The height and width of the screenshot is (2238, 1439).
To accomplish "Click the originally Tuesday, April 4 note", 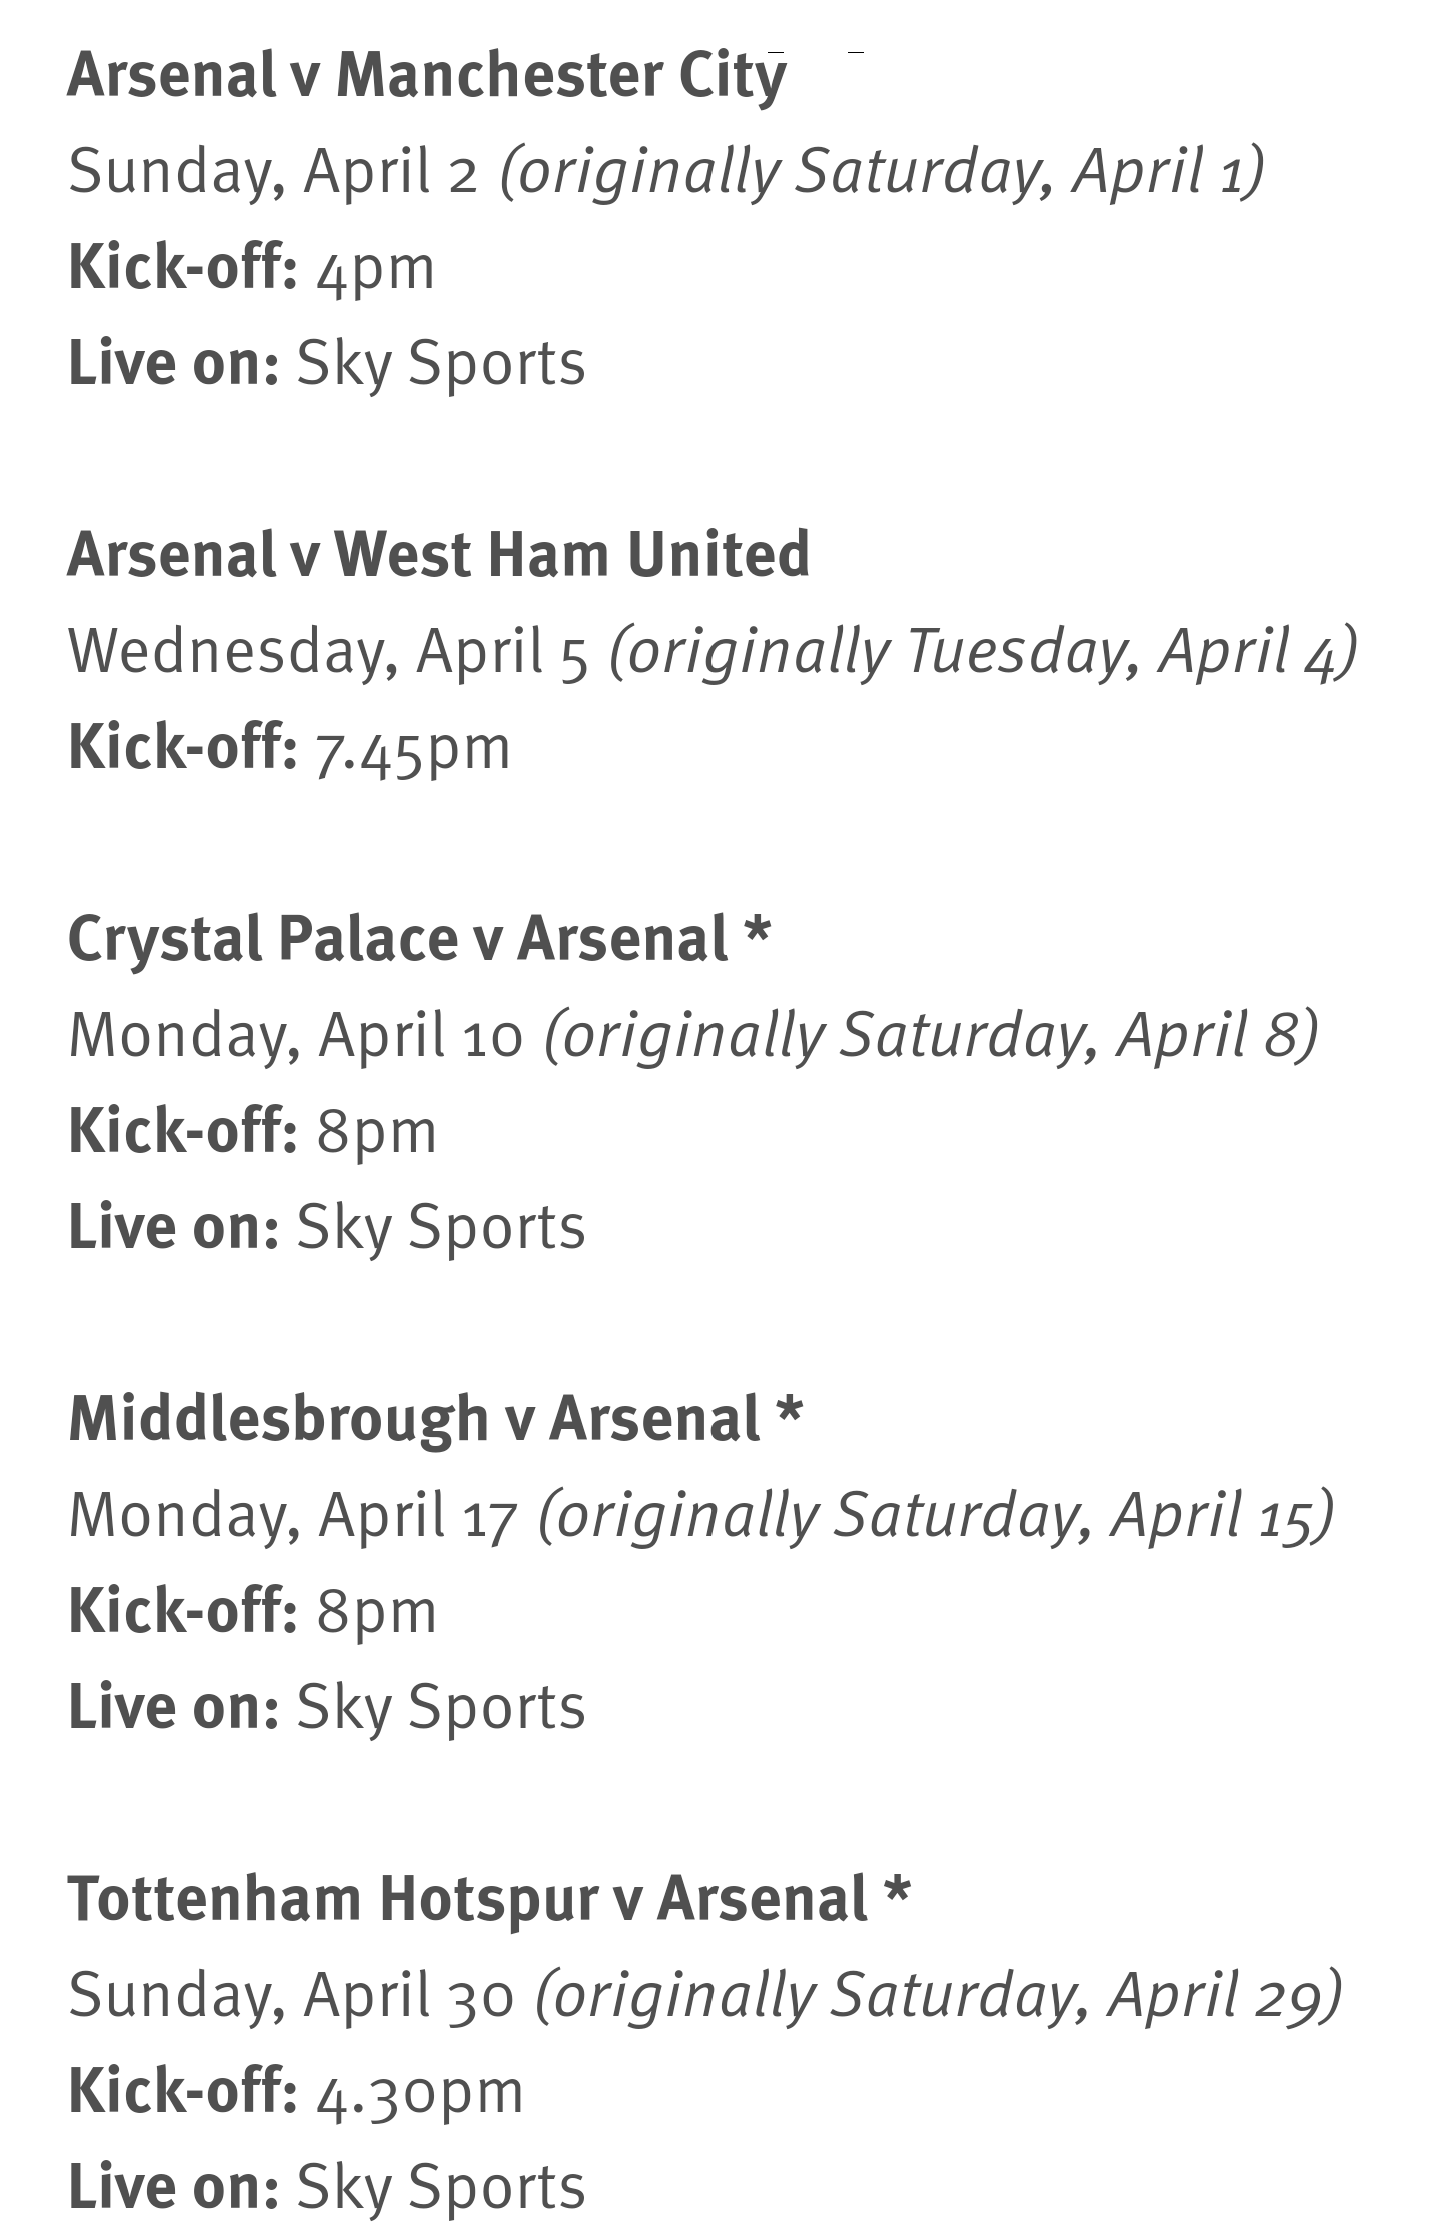I will coord(983,652).
